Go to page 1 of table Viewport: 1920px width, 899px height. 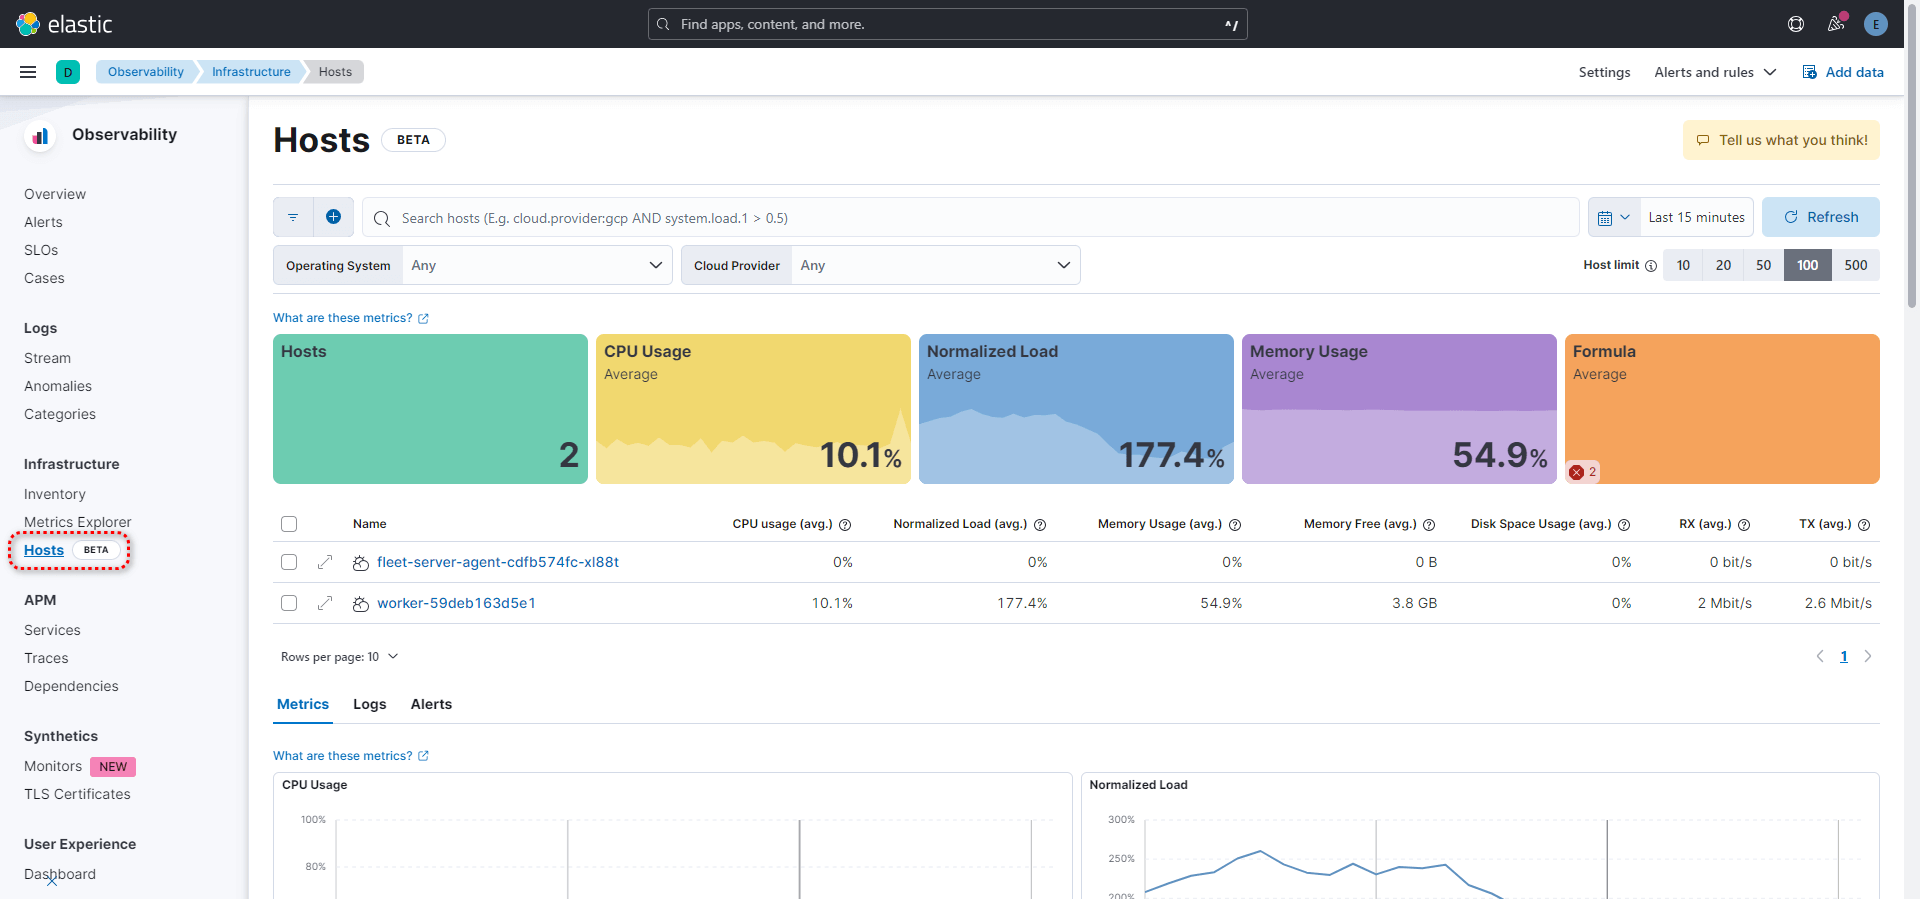pos(1844,656)
